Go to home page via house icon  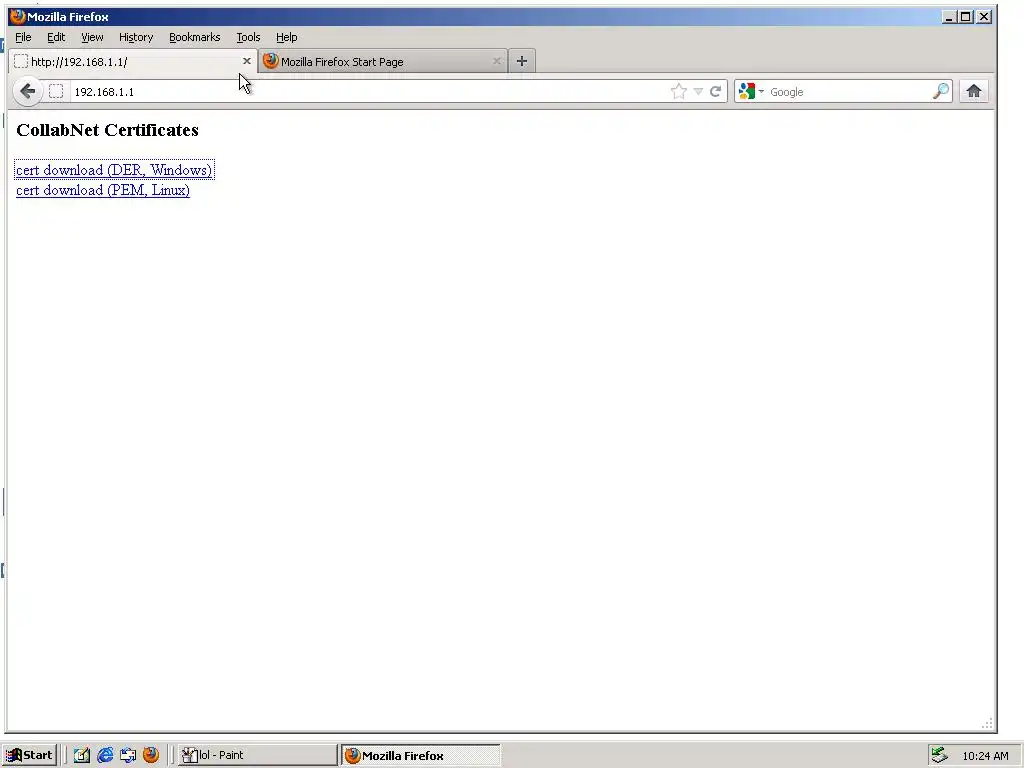pyautogui.click(x=974, y=91)
